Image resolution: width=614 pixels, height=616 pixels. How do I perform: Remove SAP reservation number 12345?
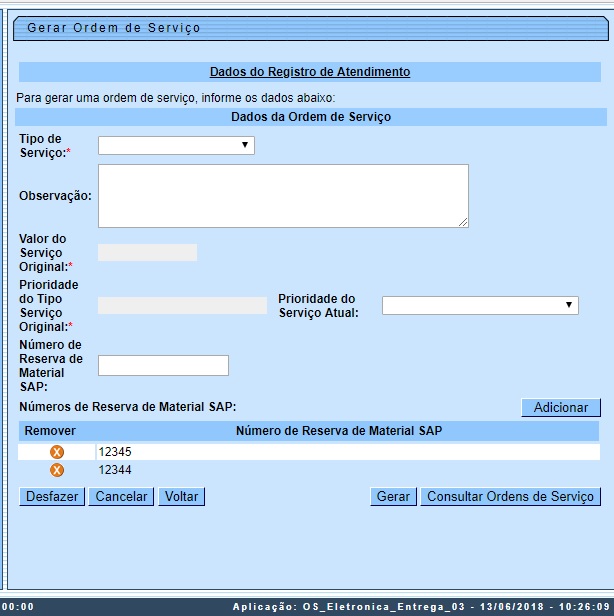[x=57, y=452]
